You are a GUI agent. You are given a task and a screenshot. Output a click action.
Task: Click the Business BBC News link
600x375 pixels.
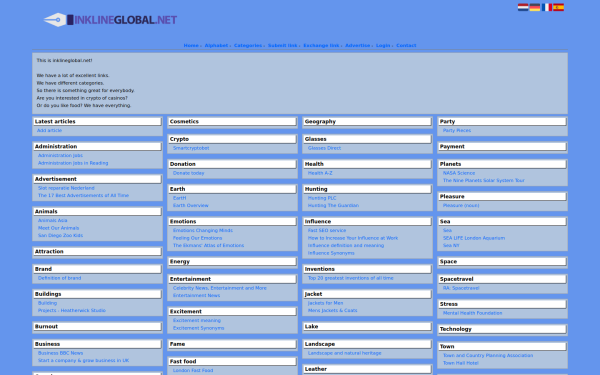click(x=60, y=353)
